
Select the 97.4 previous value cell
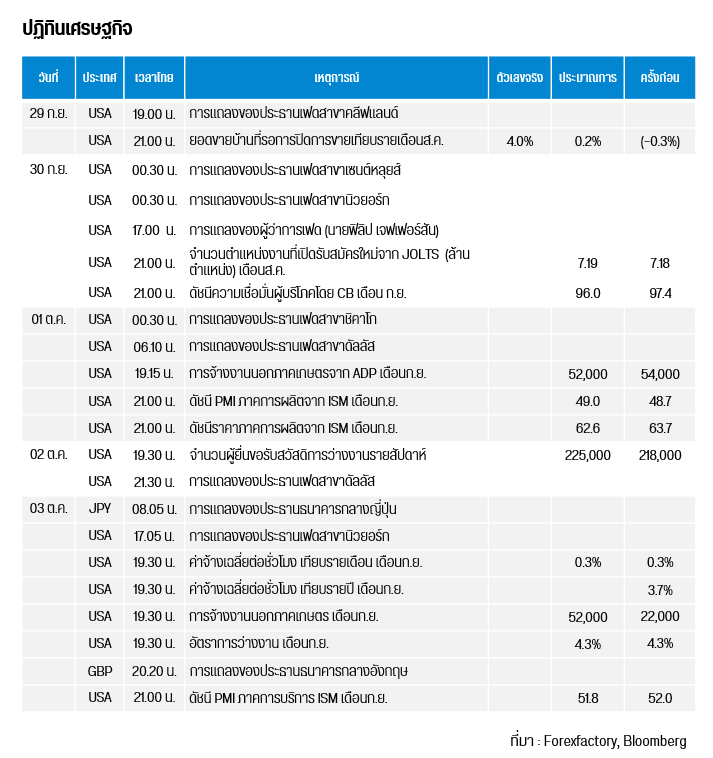click(659, 293)
